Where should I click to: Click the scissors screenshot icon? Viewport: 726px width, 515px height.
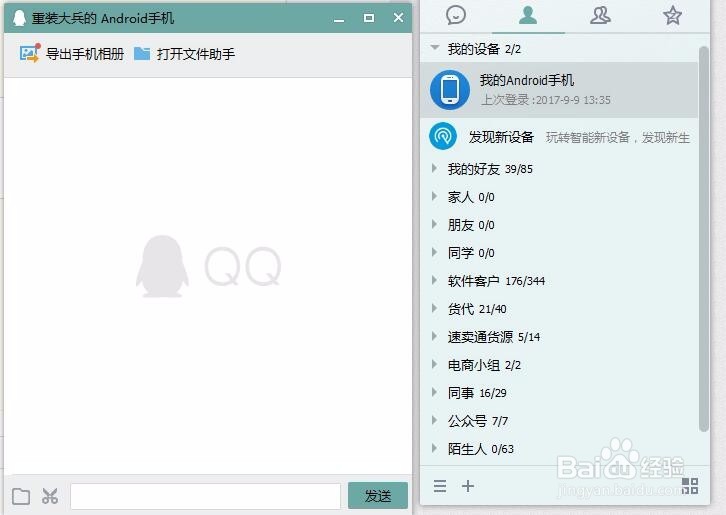point(50,496)
